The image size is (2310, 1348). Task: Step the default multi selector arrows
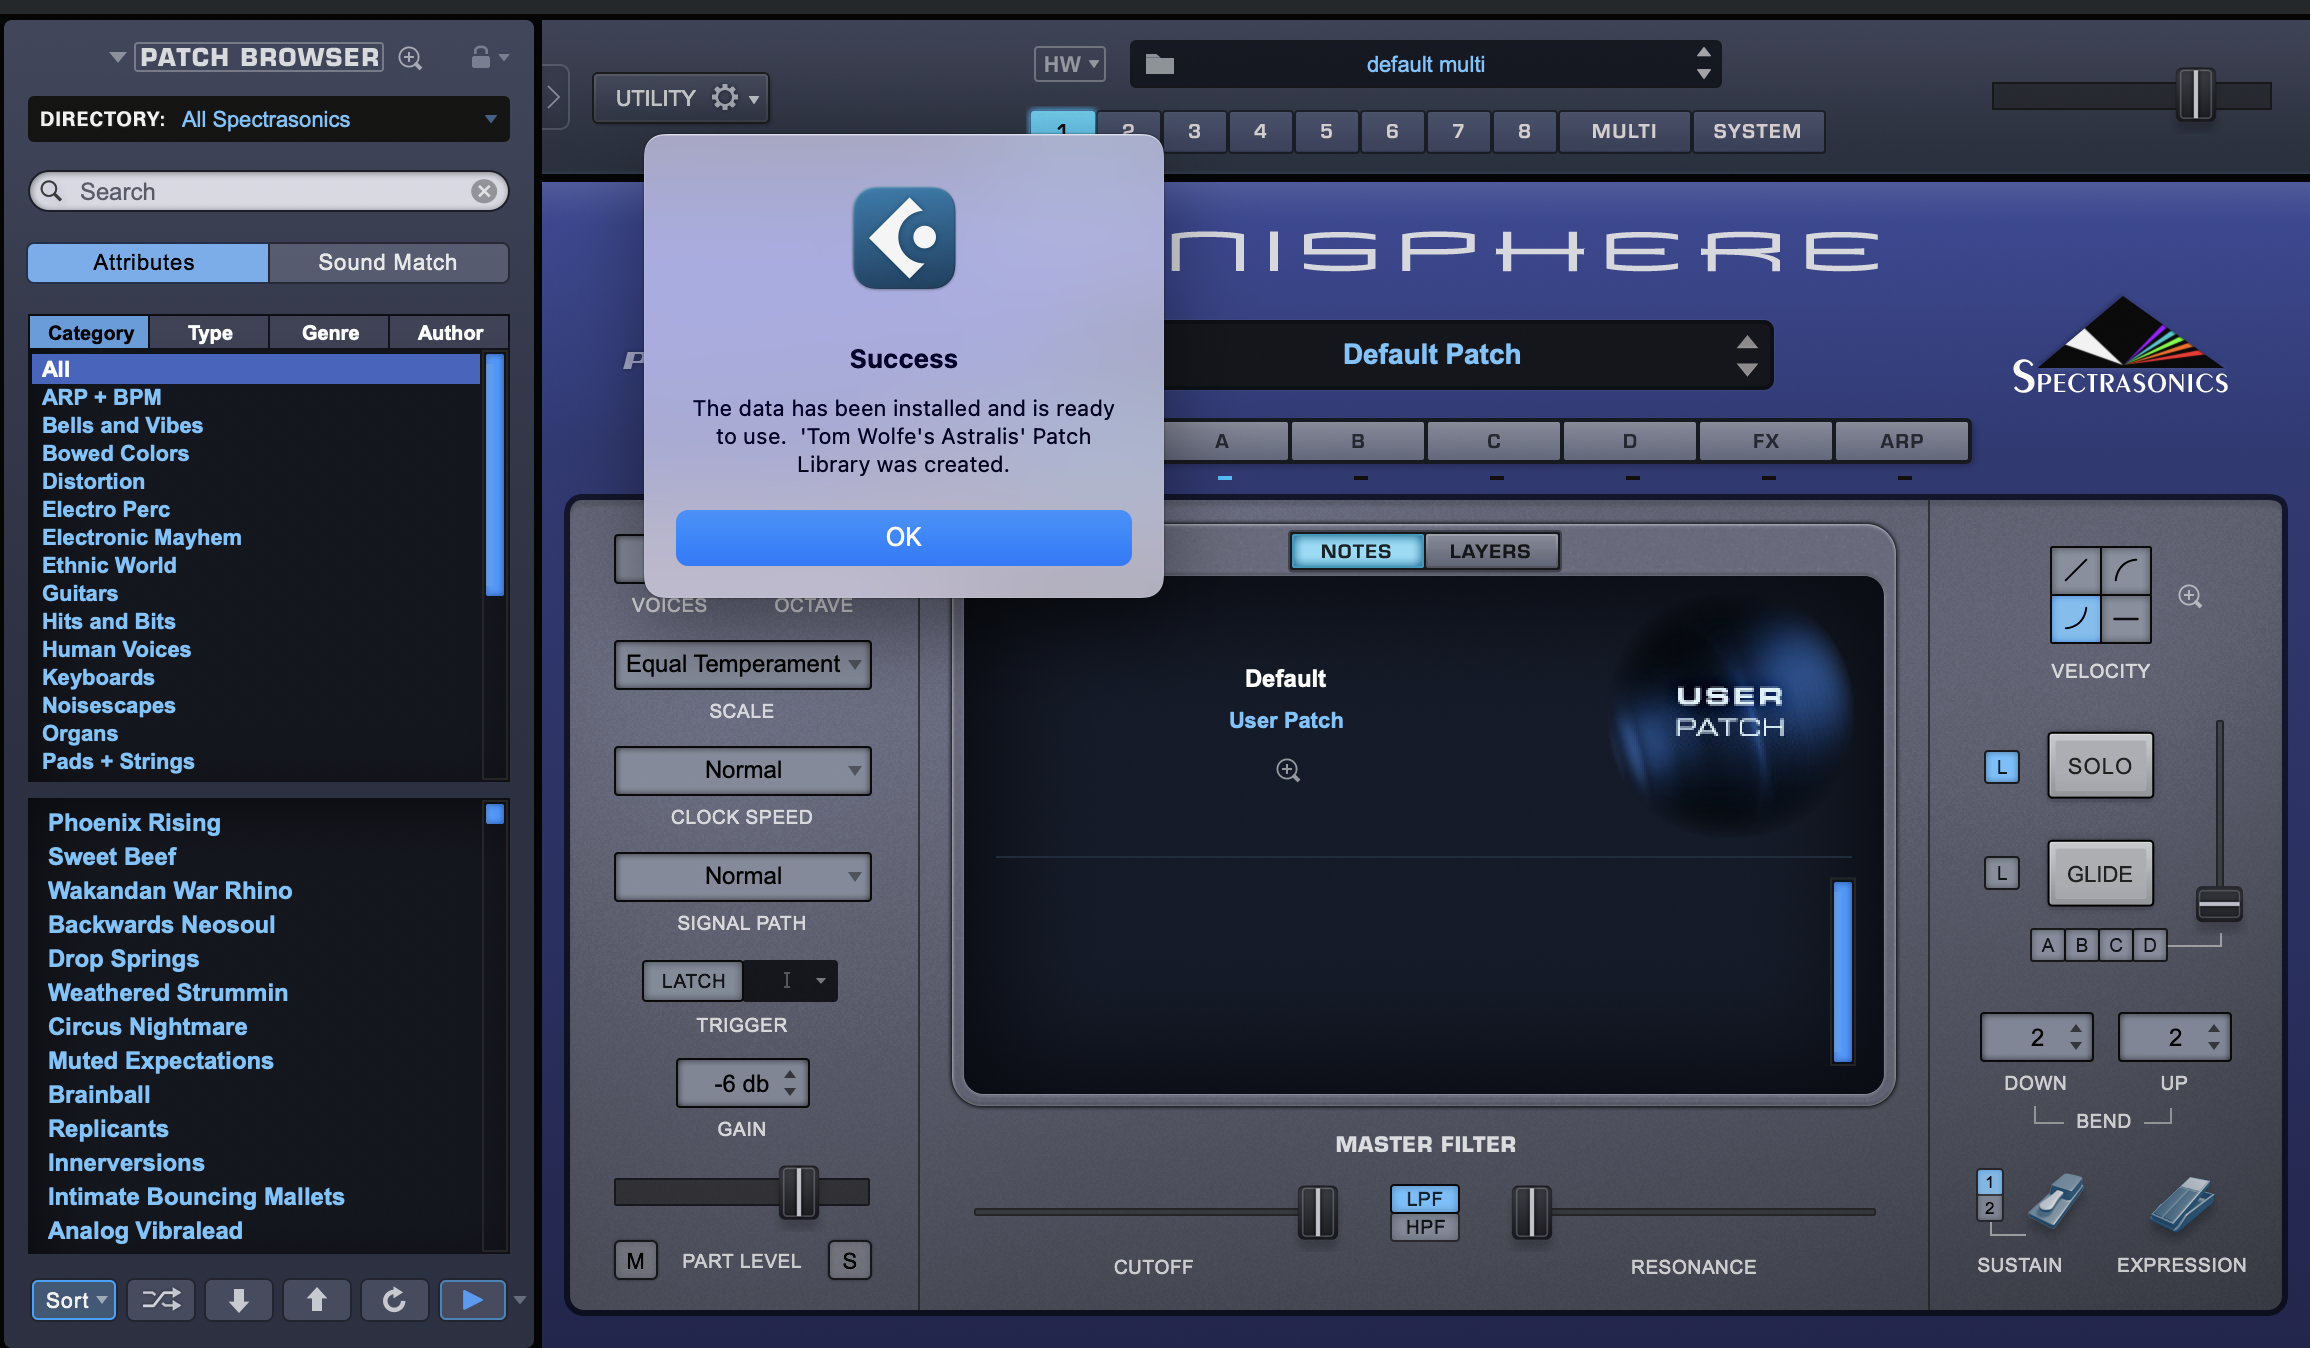pos(1704,63)
